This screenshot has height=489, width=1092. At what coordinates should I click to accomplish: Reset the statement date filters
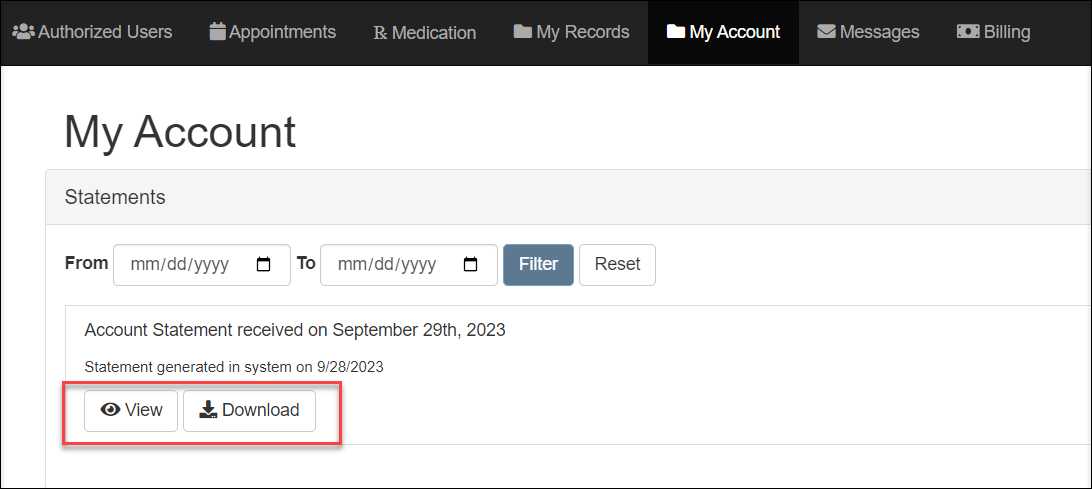617,265
